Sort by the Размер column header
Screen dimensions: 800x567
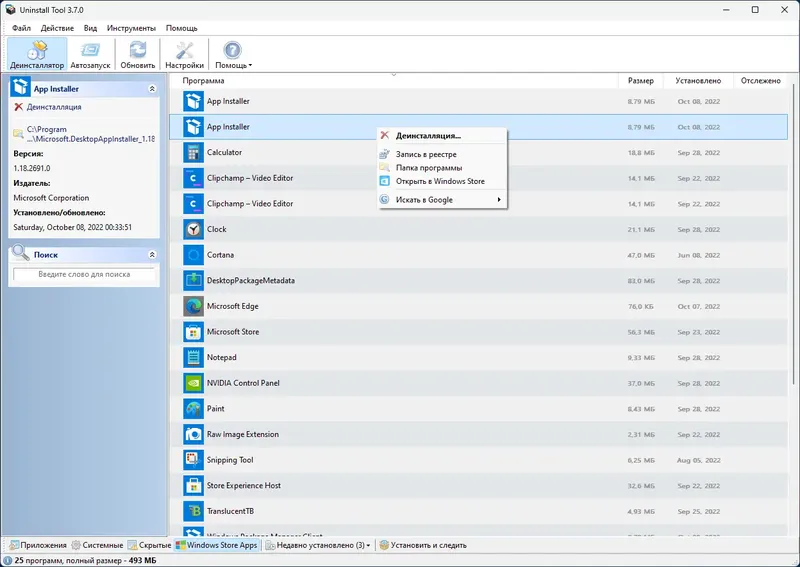[641, 81]
